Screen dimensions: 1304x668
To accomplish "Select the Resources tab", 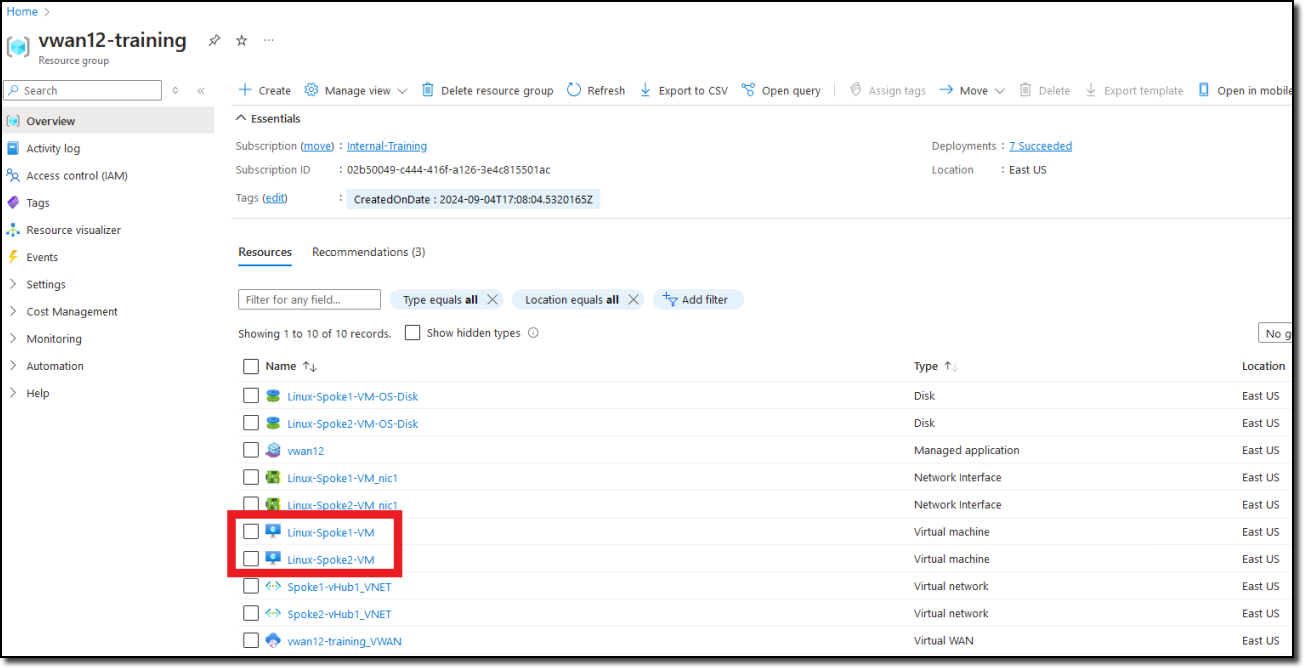I will pyautogui.click(x=265, y=252).
